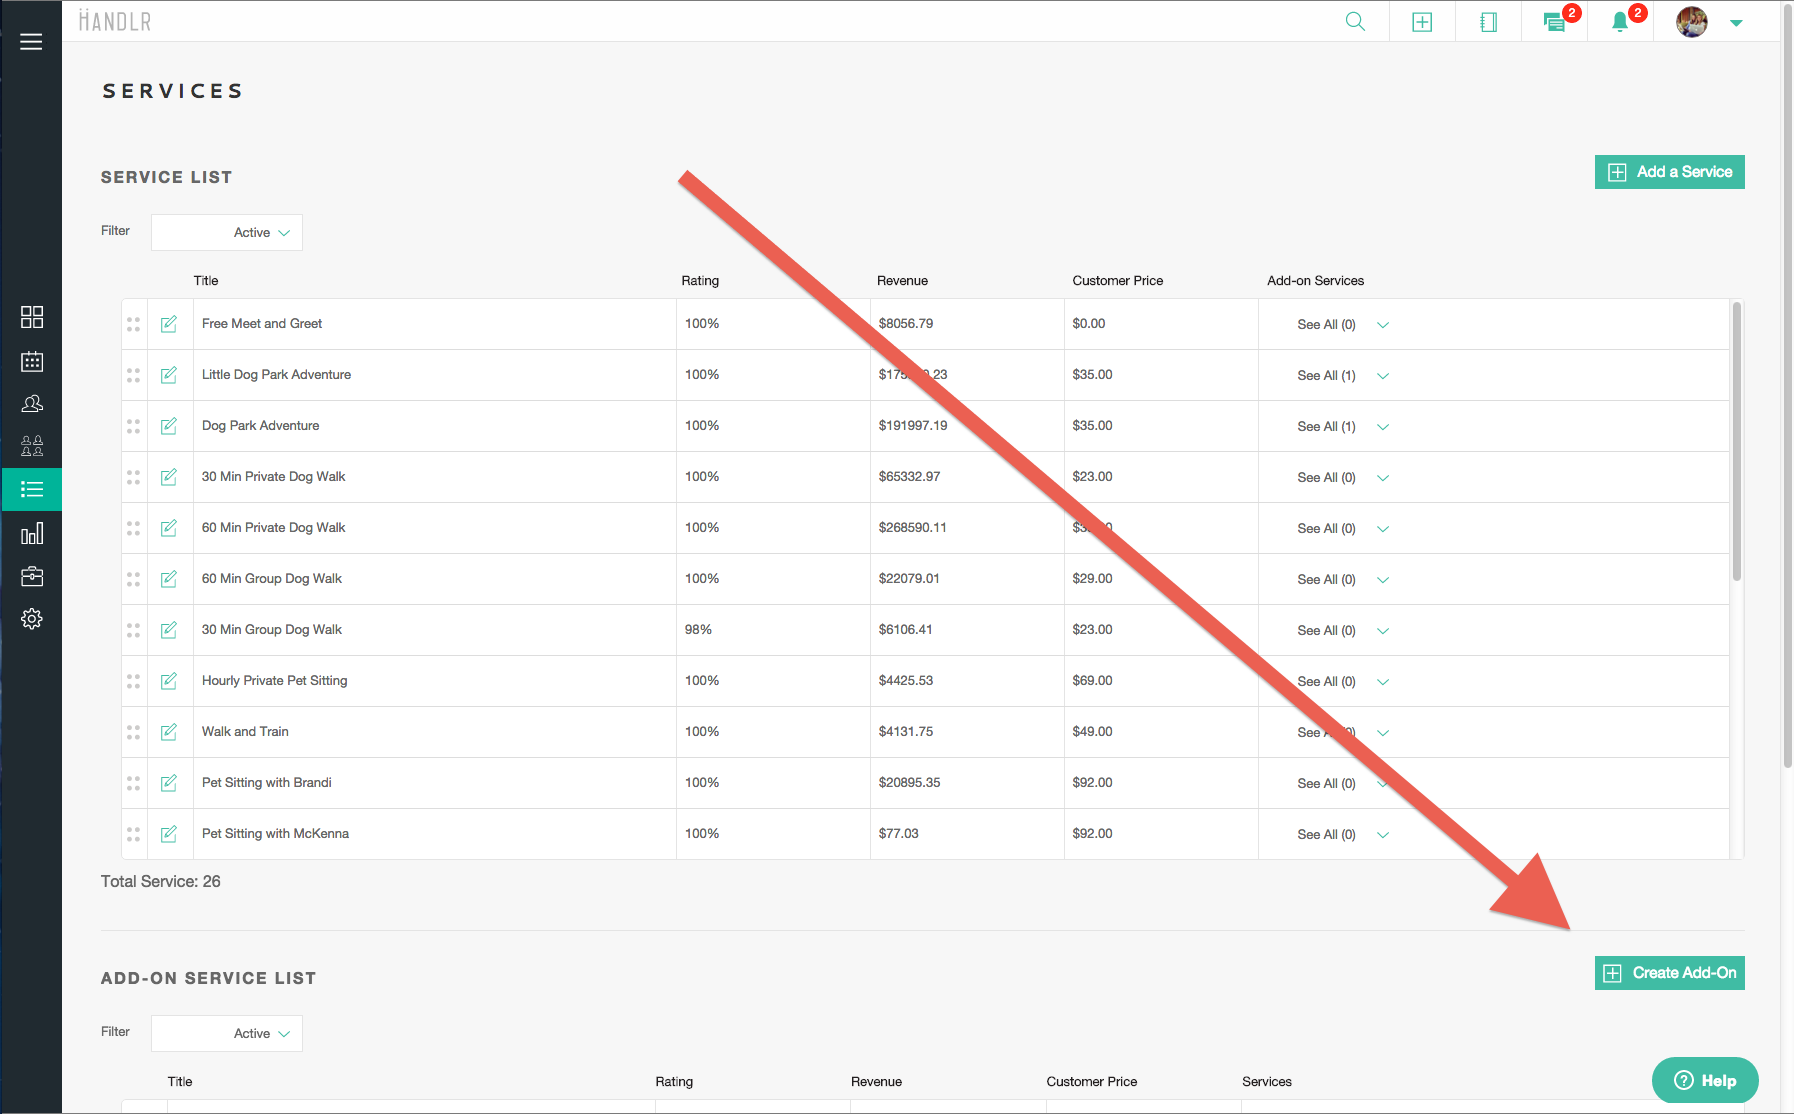Select the services list item in sidebar

(x=32, y=490)
